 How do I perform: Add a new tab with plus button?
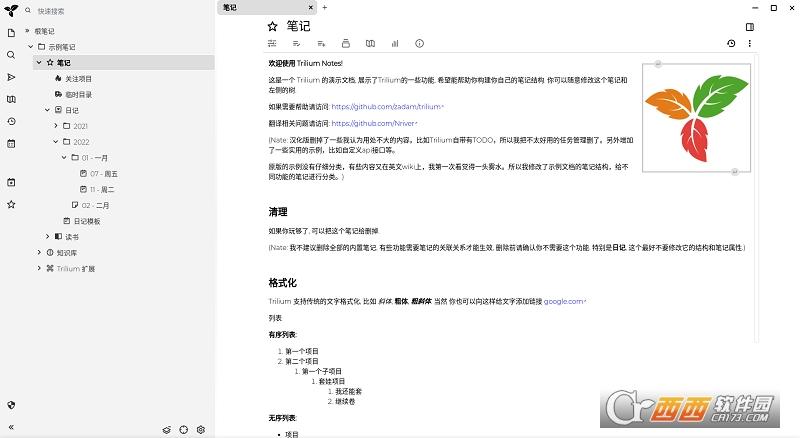(x=324, y=8)
